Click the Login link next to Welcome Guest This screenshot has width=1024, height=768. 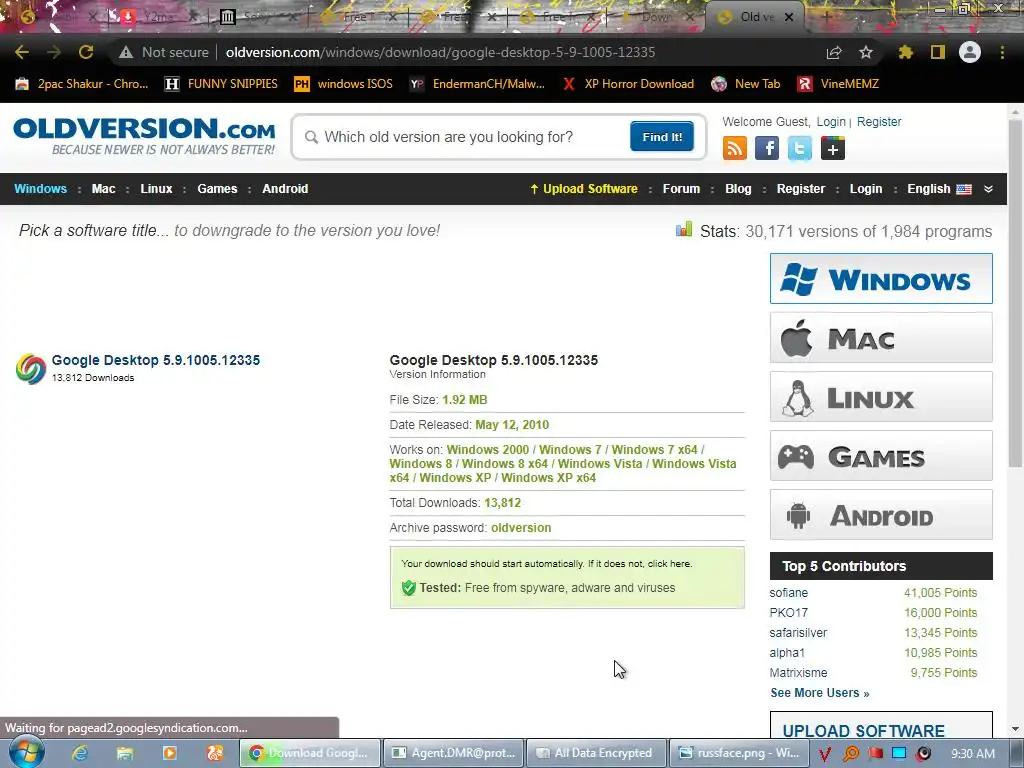tap(831, 121)
